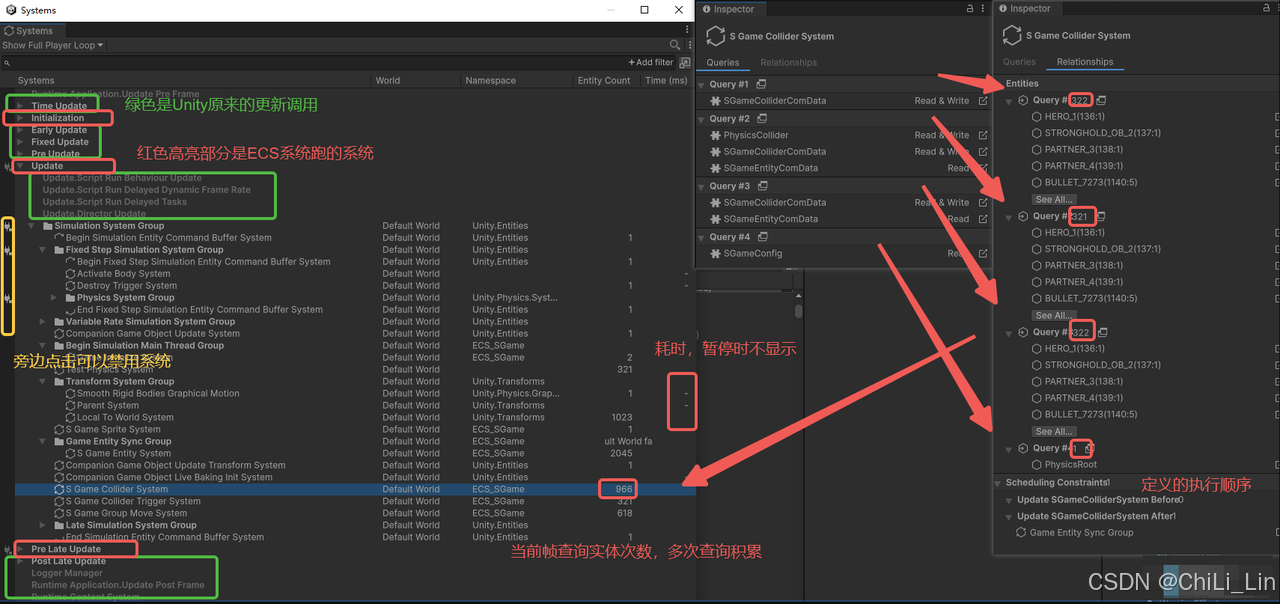
Task: Click the system icon in right Inspector header
Action: coord(1011,35)
